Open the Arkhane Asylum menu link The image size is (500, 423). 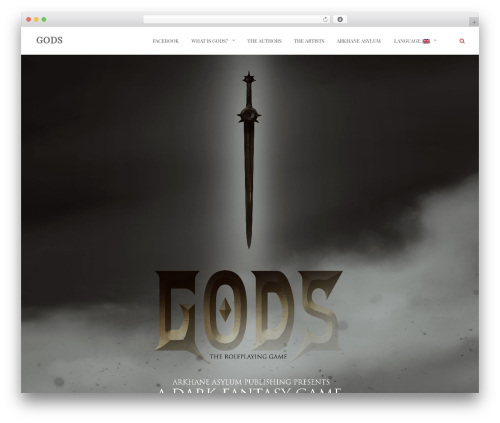pos(358,41)
